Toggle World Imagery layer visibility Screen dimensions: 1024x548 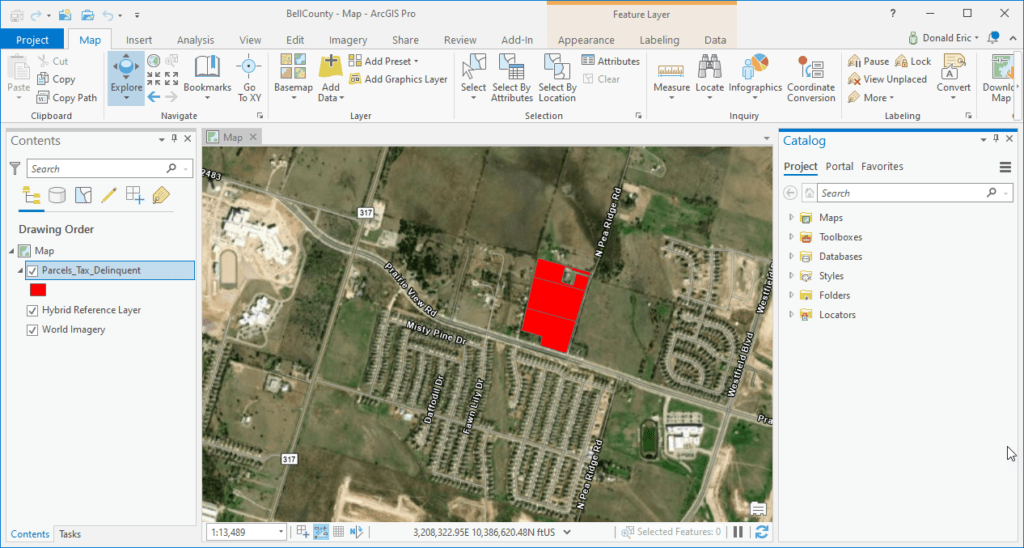point(32,330)
